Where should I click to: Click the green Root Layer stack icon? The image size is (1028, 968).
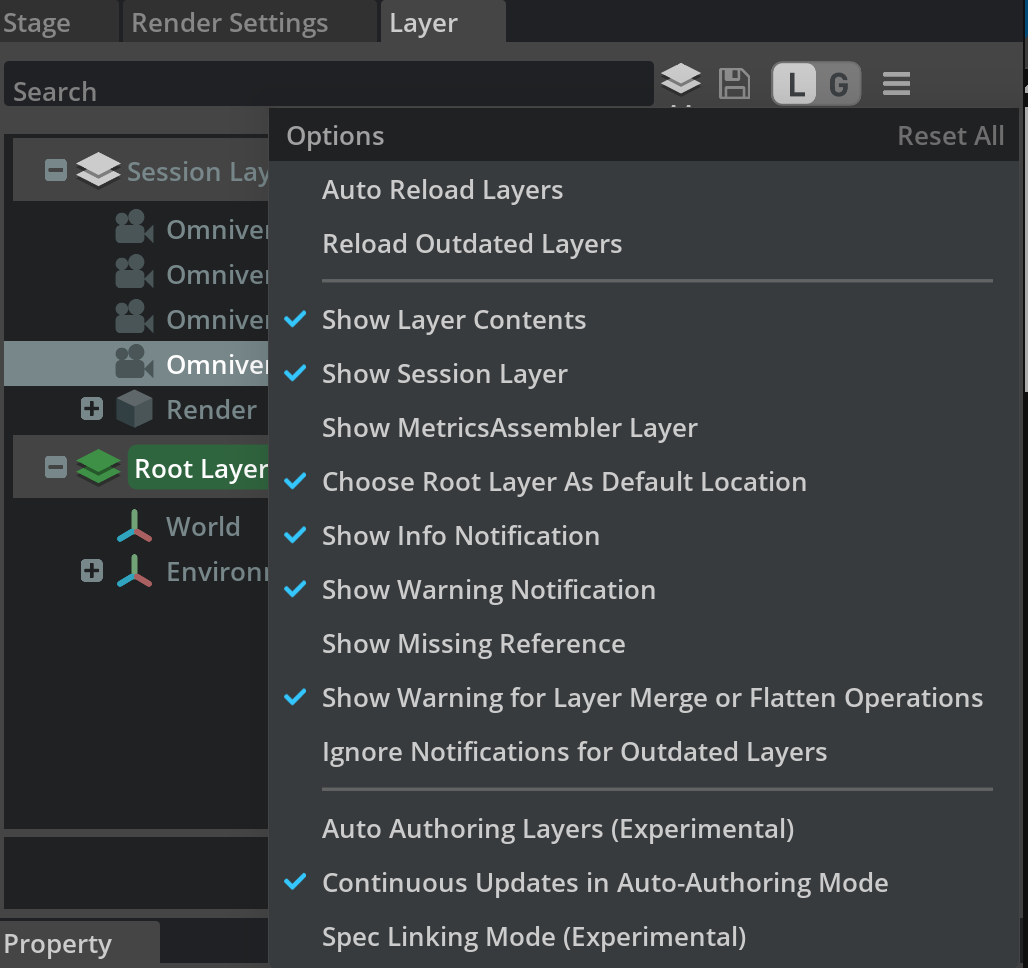tap(98, 468)
